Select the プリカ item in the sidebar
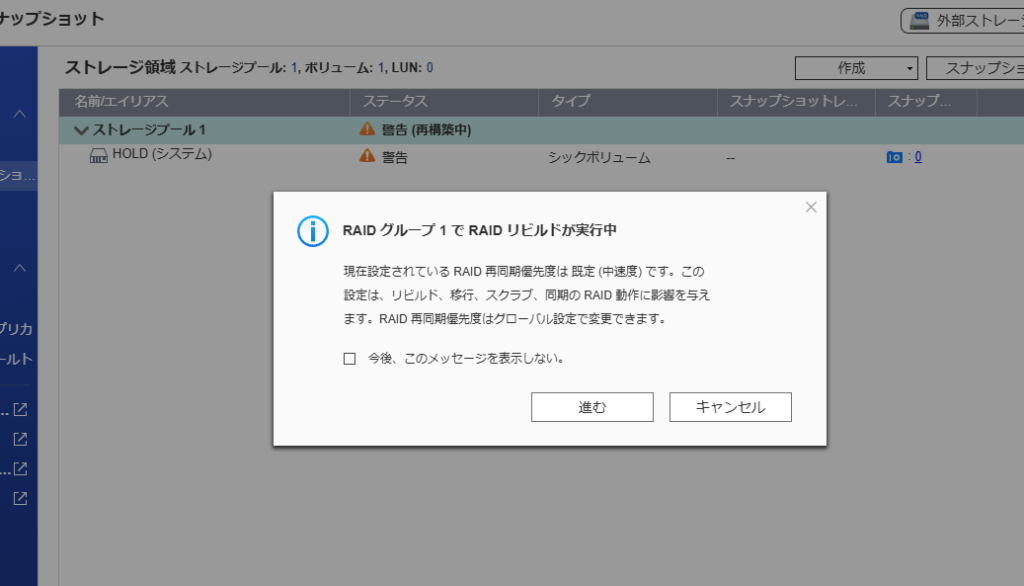Image resolution: width=1024 pixels, height=586 pixels. coord(18,329)
